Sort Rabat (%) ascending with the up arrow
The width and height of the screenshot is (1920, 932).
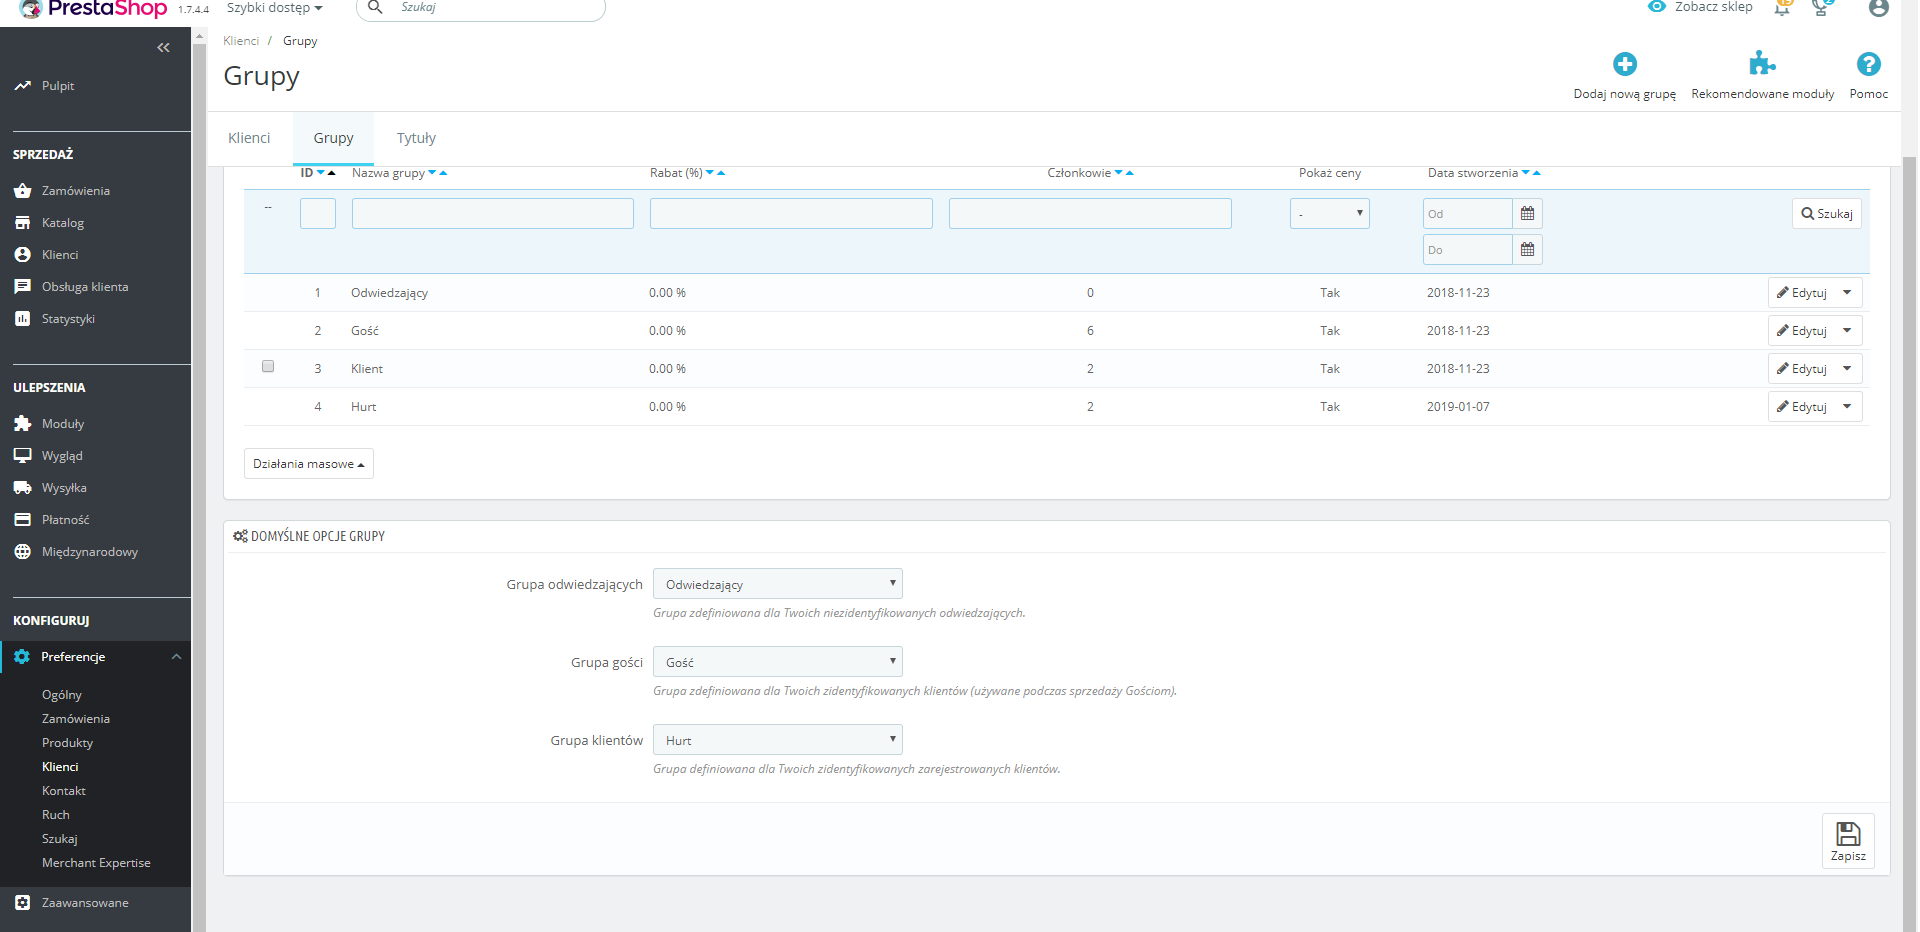coord(721,173)
